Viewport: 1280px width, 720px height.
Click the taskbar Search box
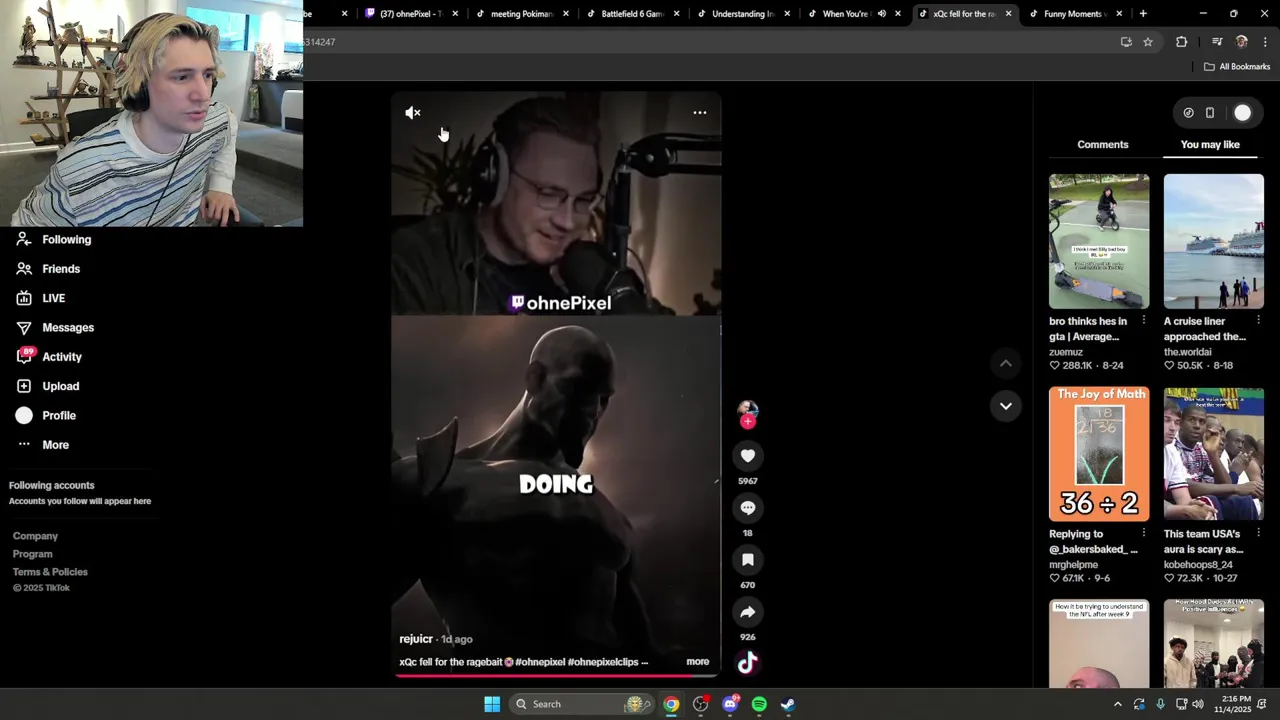[x=582, y=704]
